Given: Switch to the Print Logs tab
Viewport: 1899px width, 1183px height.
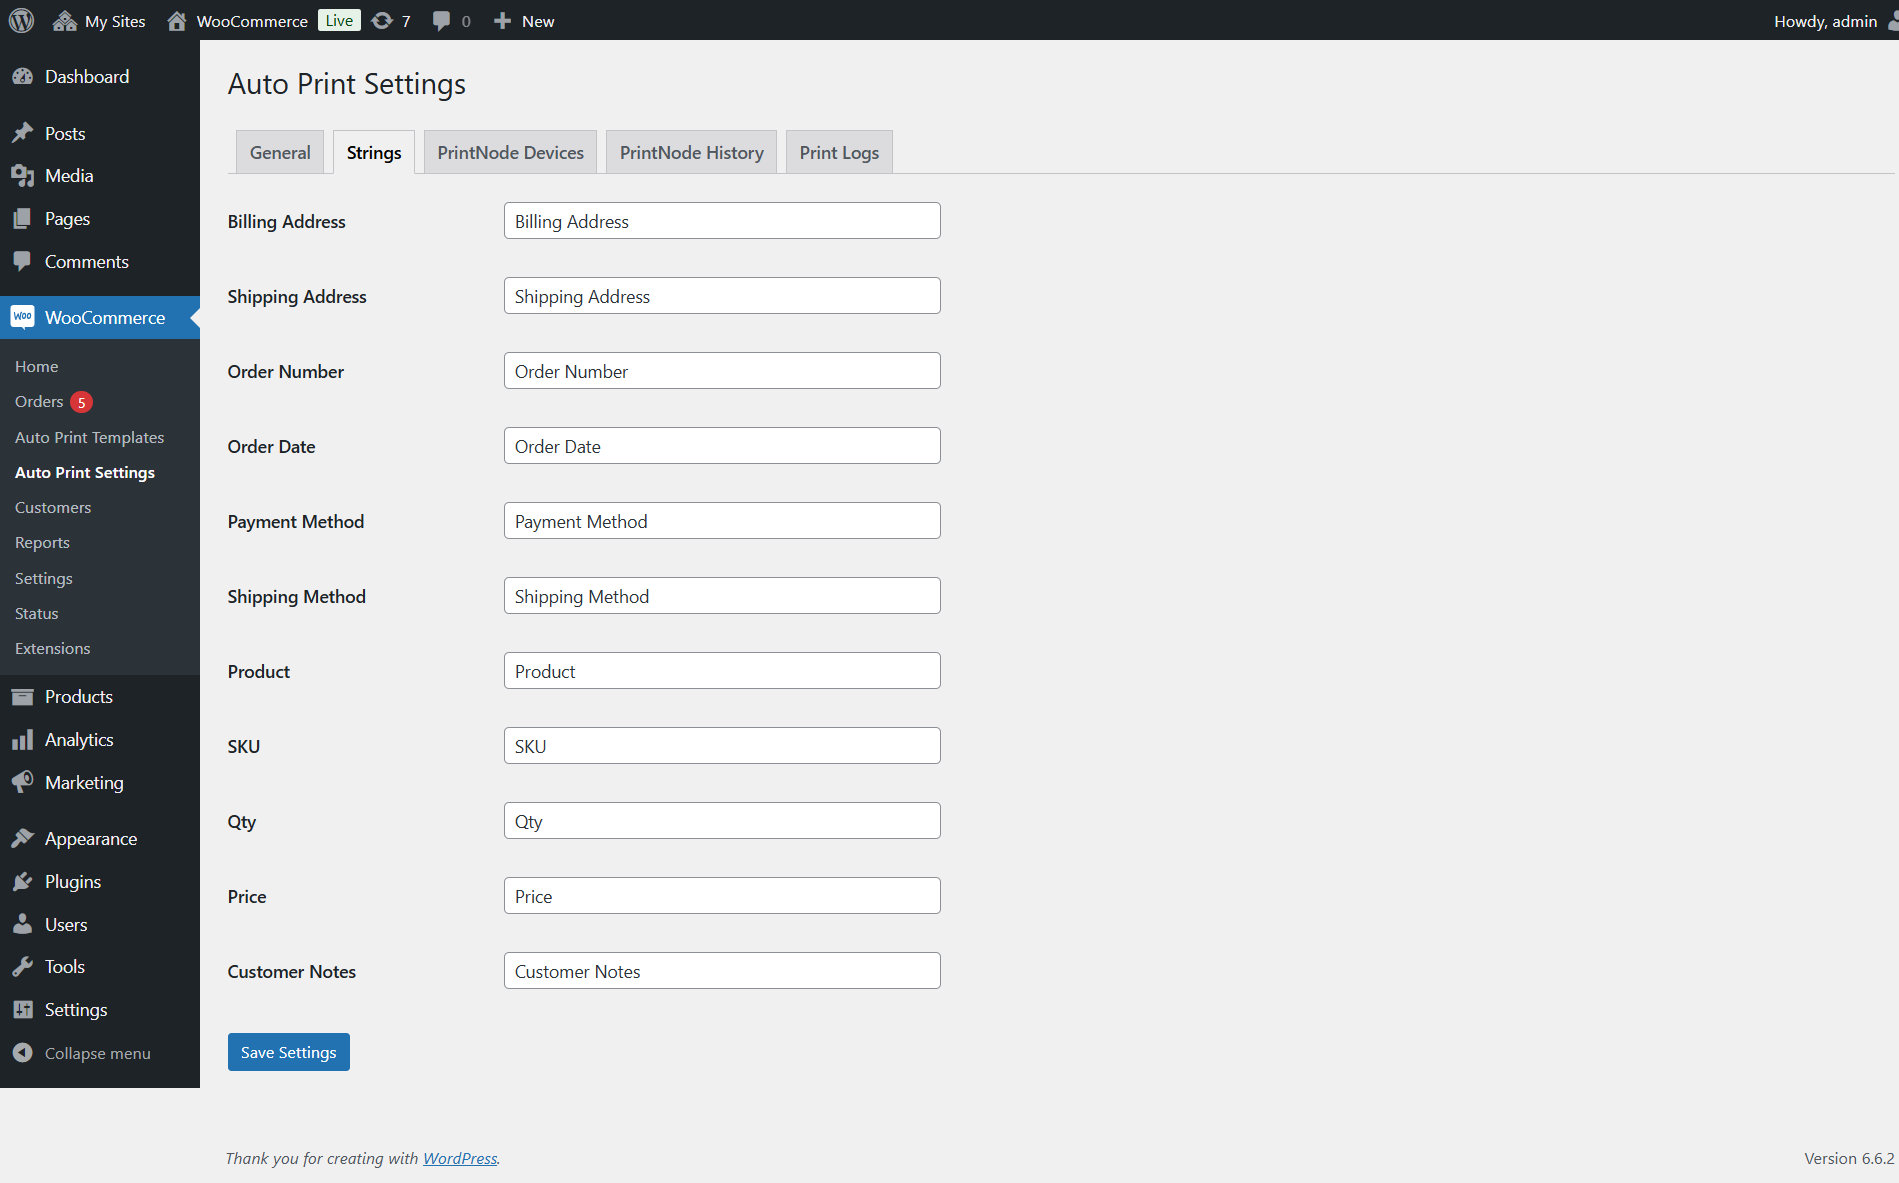Looking at the screenshot, I should point(838,151).
